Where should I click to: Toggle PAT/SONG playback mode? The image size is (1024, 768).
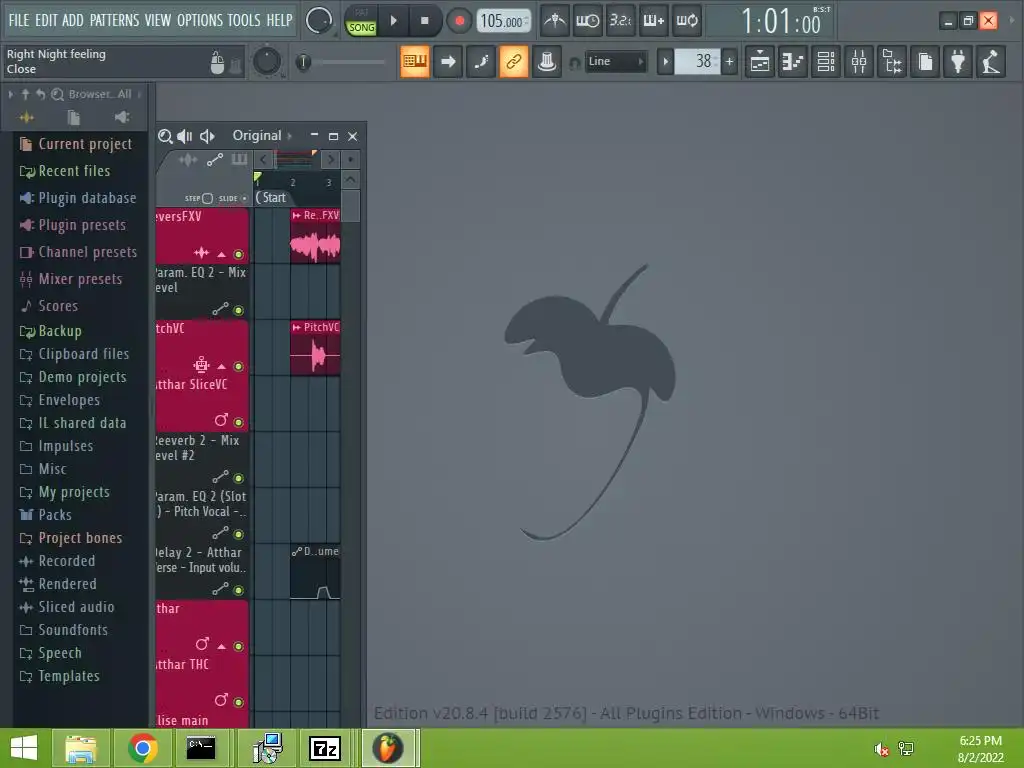click(361, 21)
